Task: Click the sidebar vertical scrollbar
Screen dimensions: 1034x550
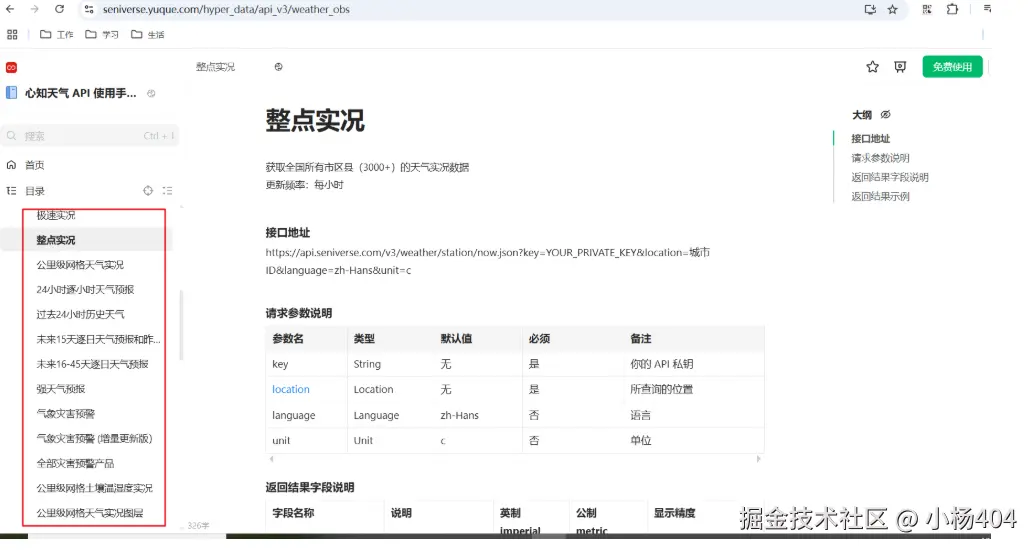Action: (x=181, y=325)
